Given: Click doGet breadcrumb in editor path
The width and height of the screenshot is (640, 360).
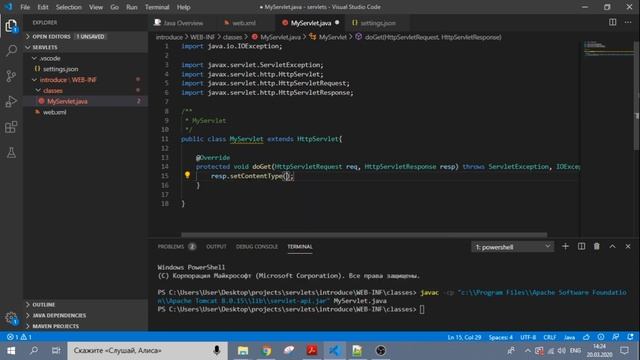Looking at the screenshot, I should (x=428, y=37).
